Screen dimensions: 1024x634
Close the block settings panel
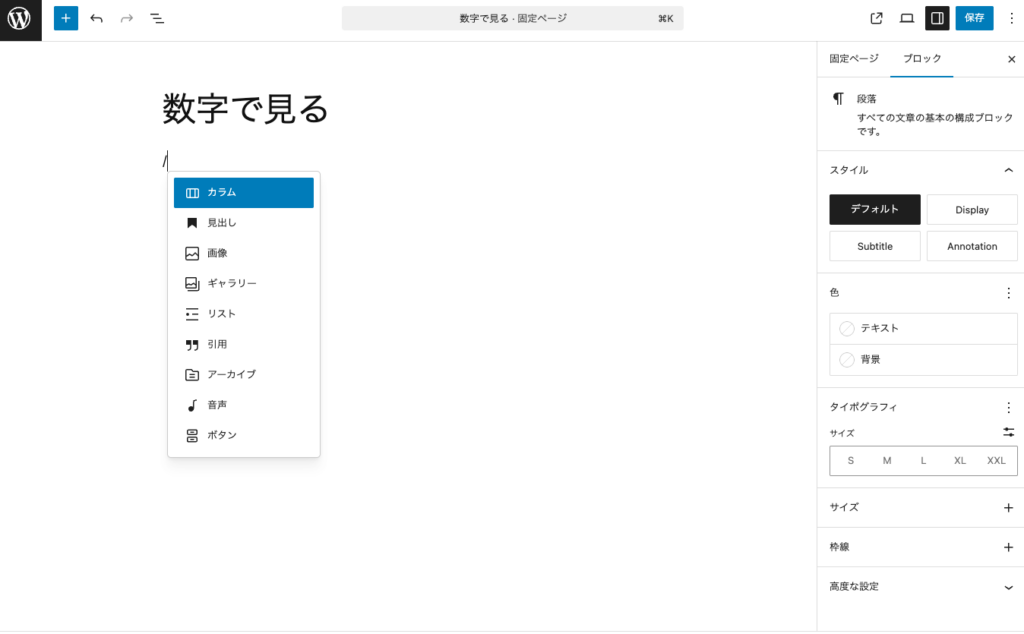click(1010, 58)
